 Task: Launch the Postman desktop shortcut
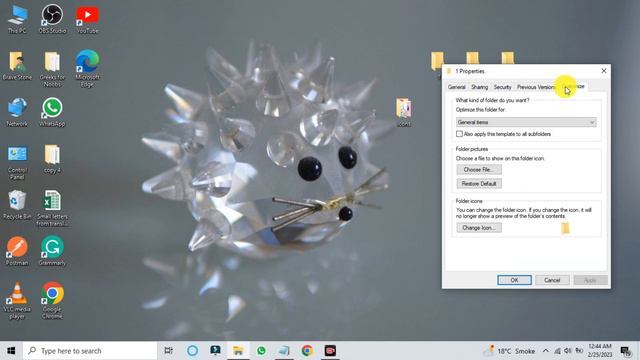pos(17,251)
